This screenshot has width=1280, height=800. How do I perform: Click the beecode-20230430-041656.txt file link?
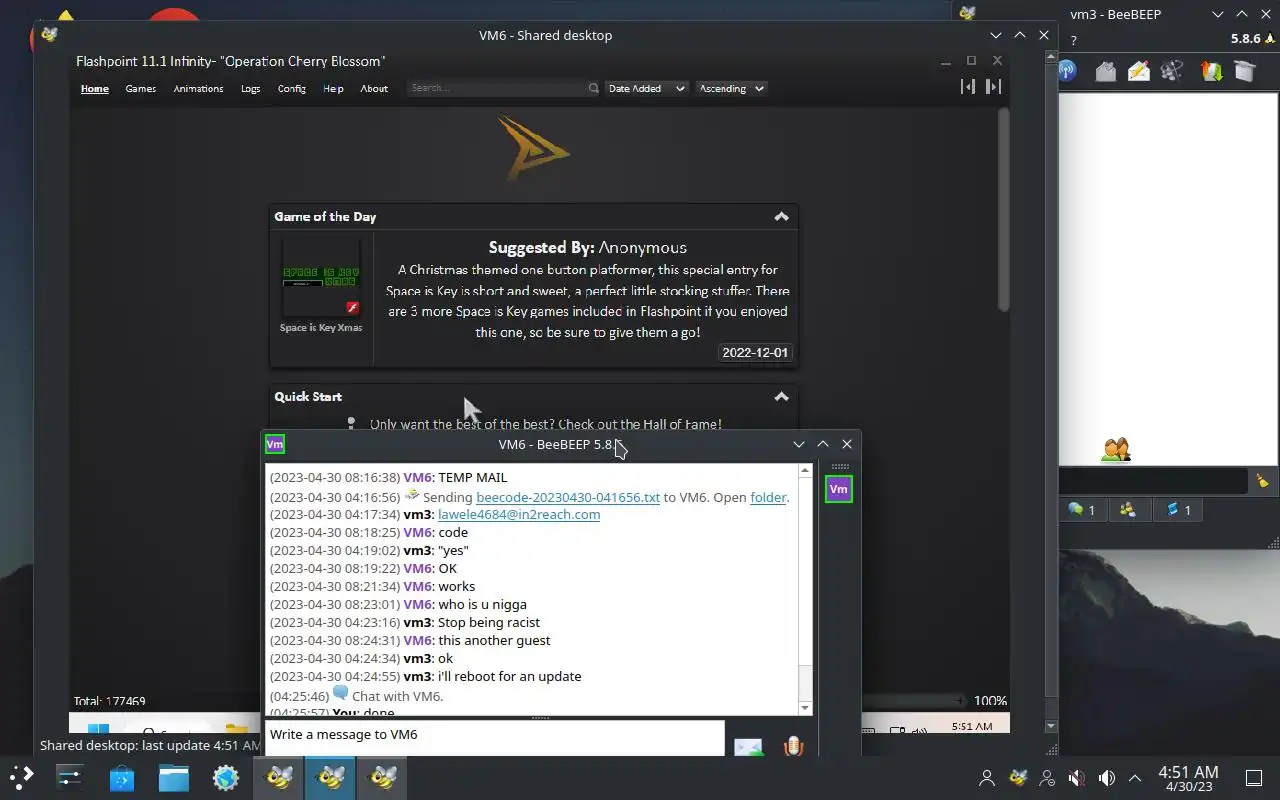coord(568,497)
